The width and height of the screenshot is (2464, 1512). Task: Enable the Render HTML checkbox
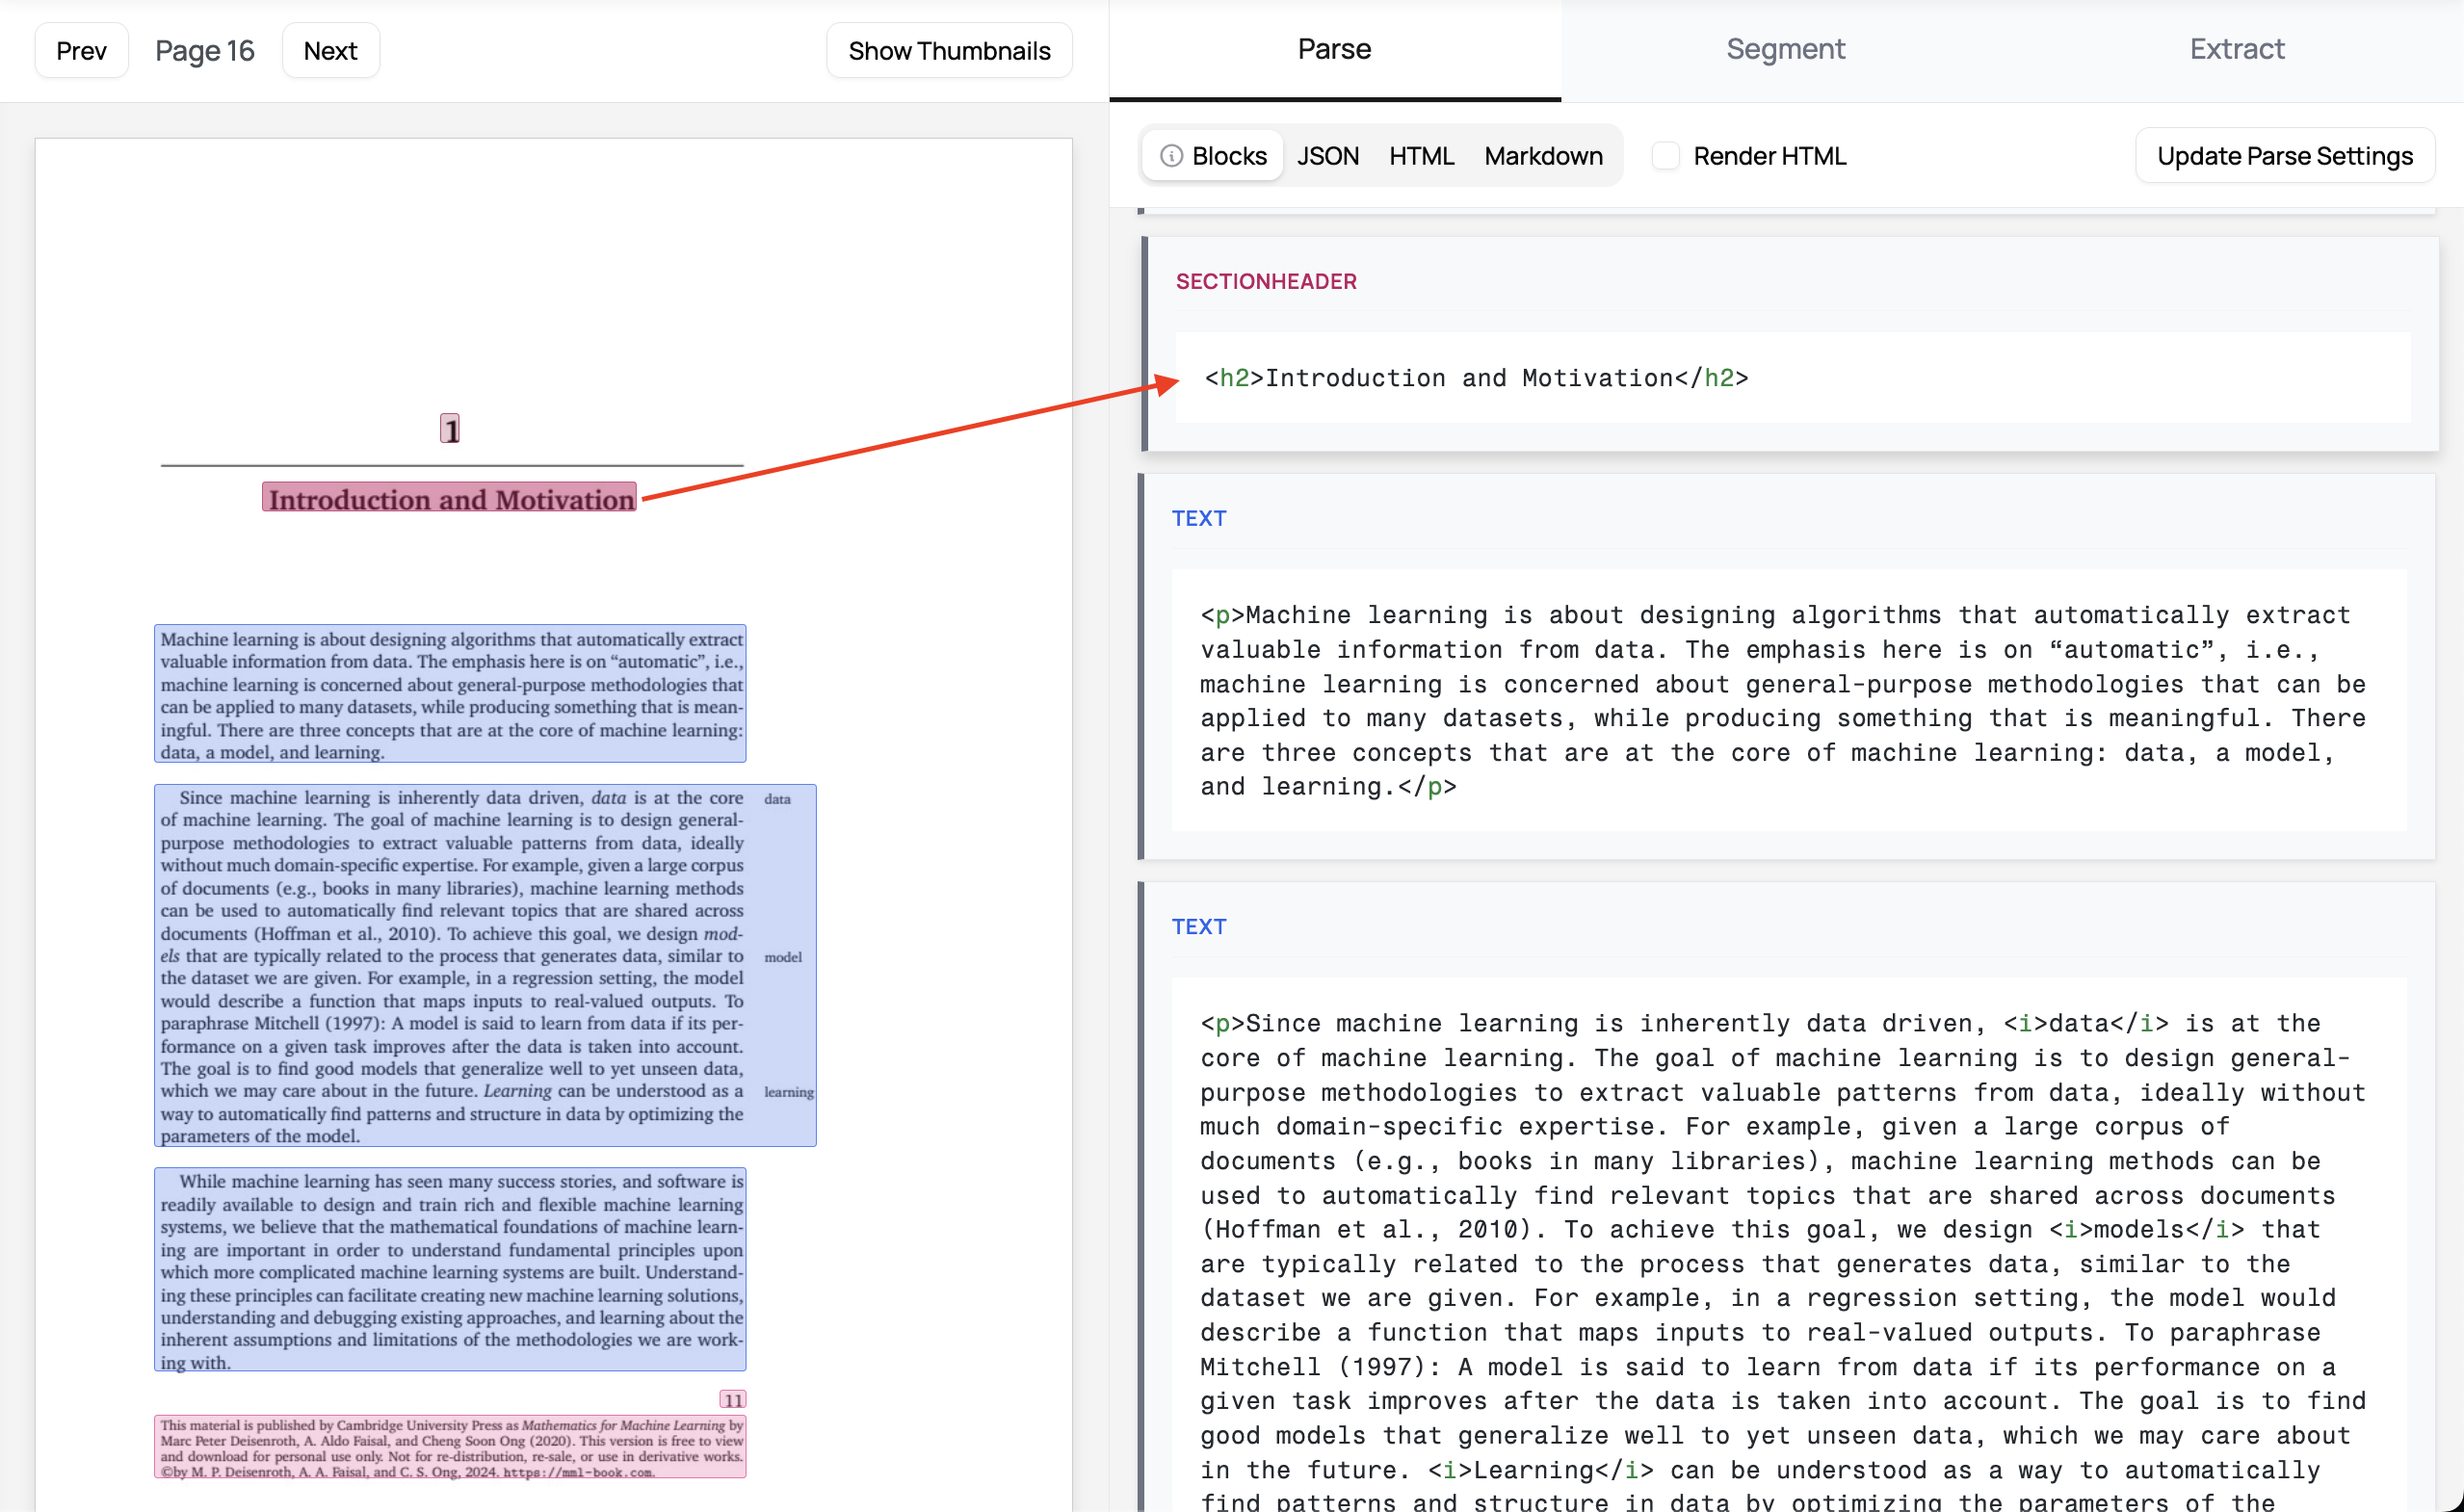tap(1665, 156)
